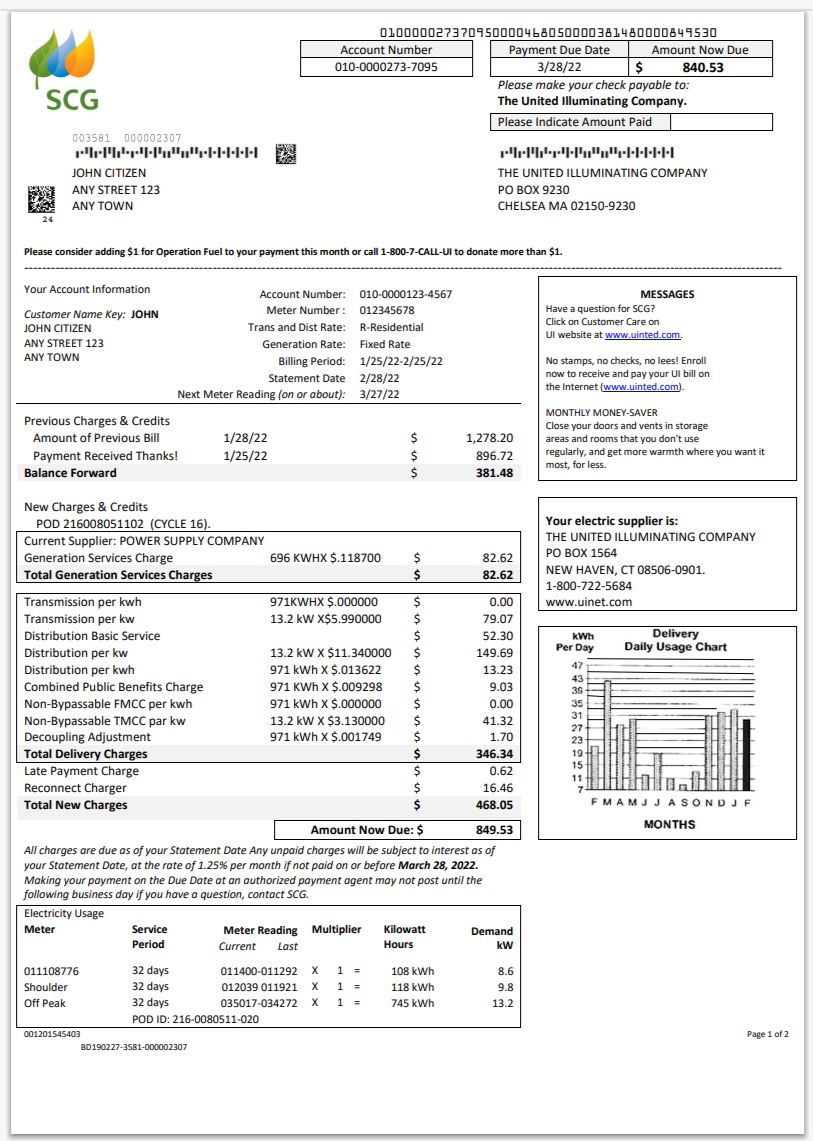The image size is (813, 1141).
Task: Select the Total Delivery Charges row
Action: (x=270, y=754)
